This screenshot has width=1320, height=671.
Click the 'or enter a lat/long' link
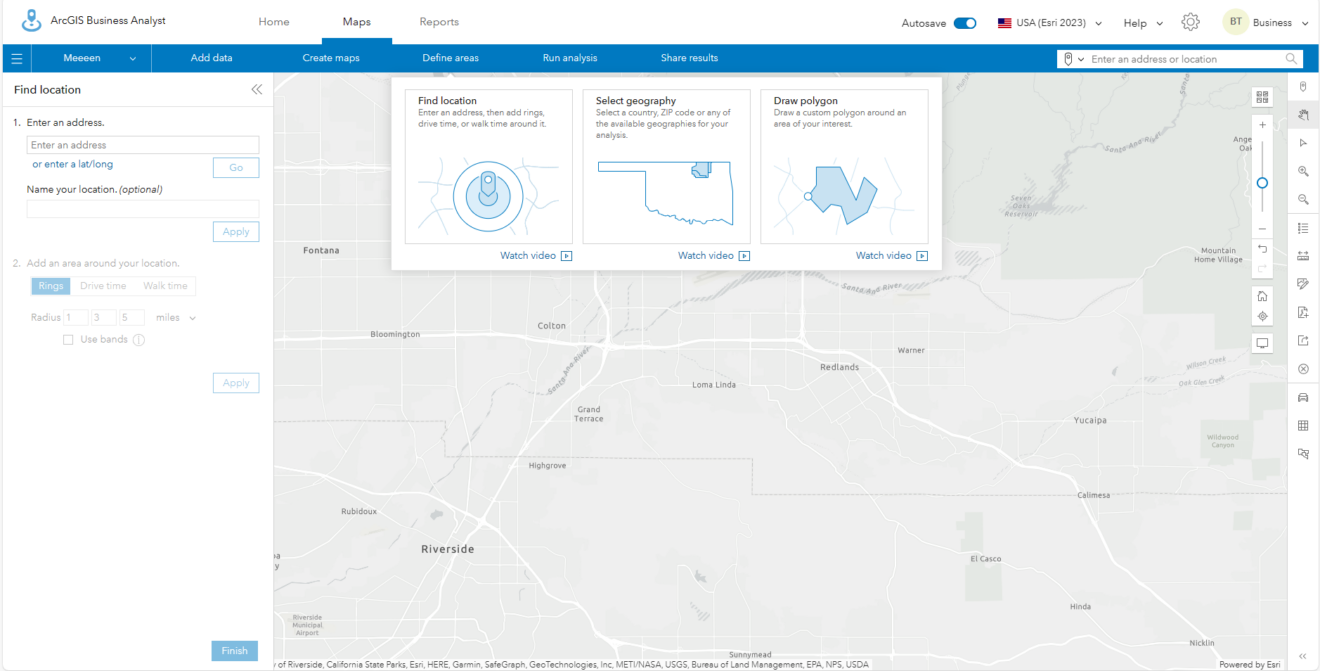[x=73, y=164]
